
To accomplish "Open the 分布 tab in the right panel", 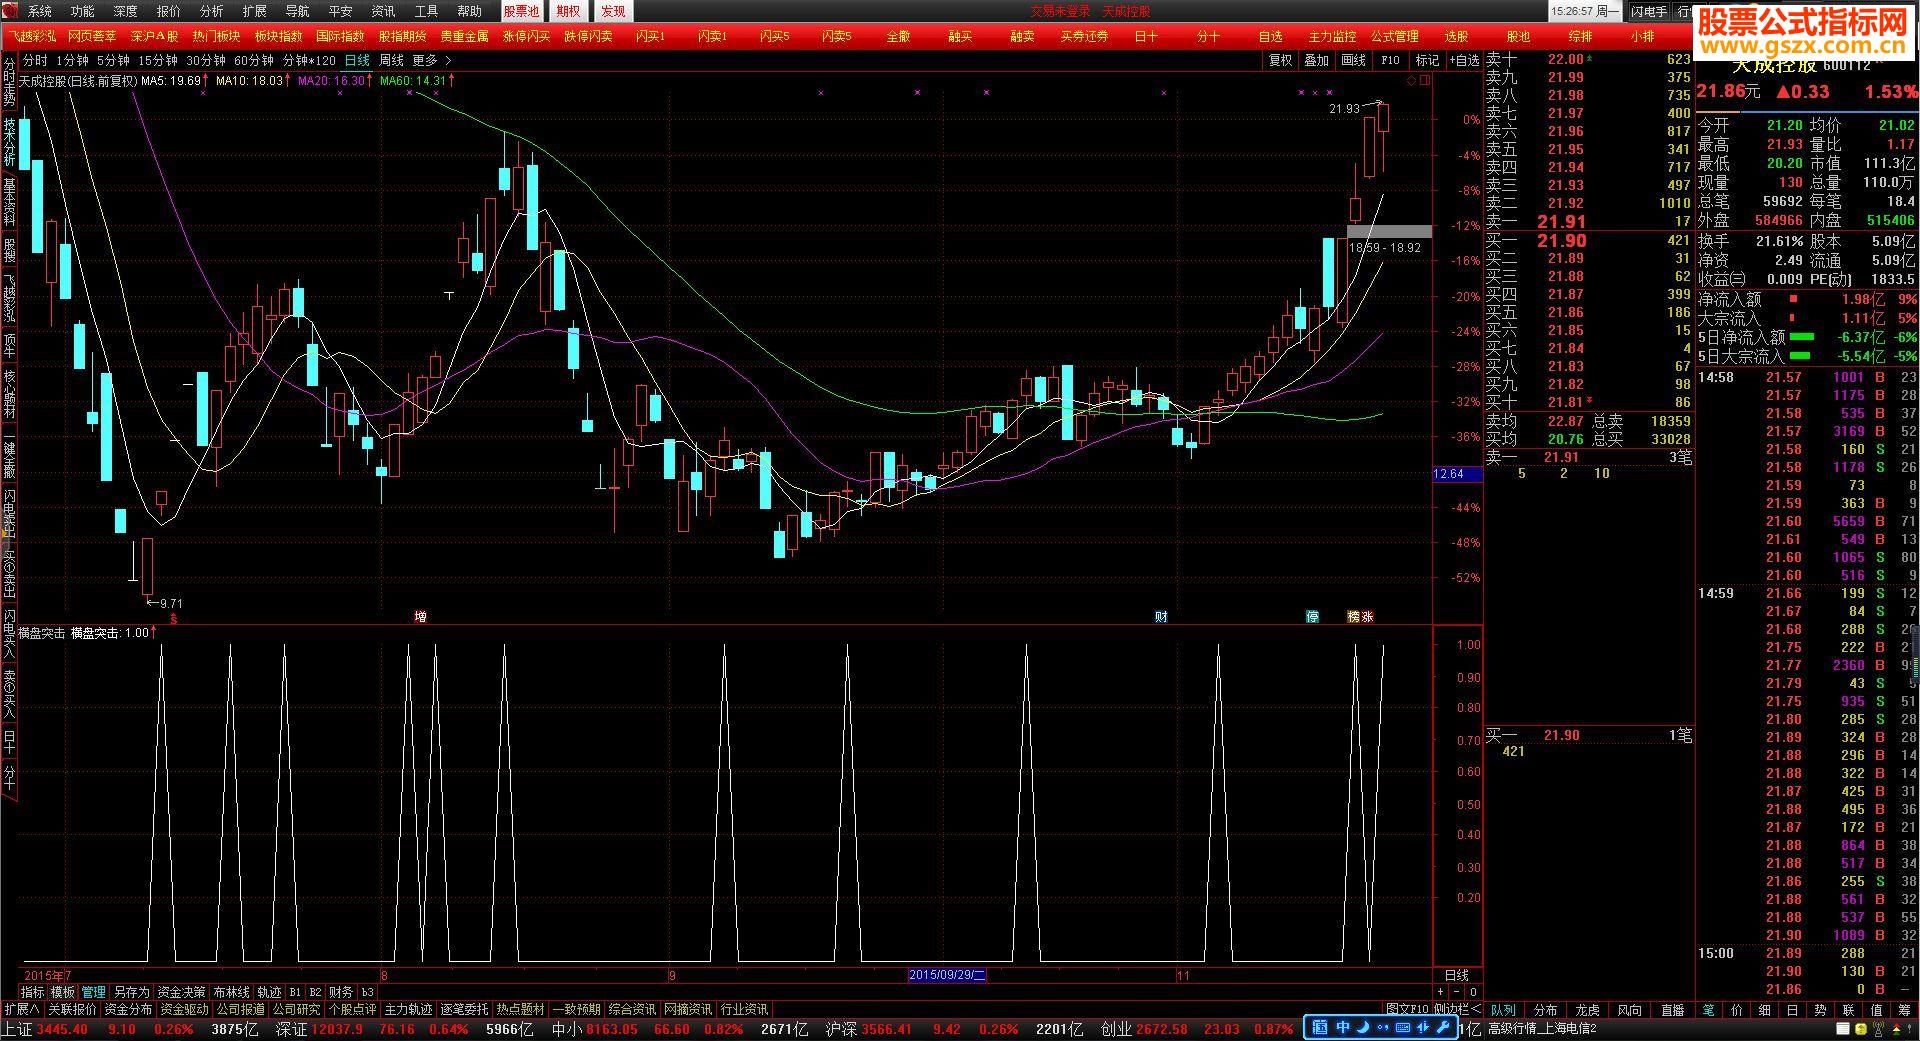I will [x=1546, y=1010].
